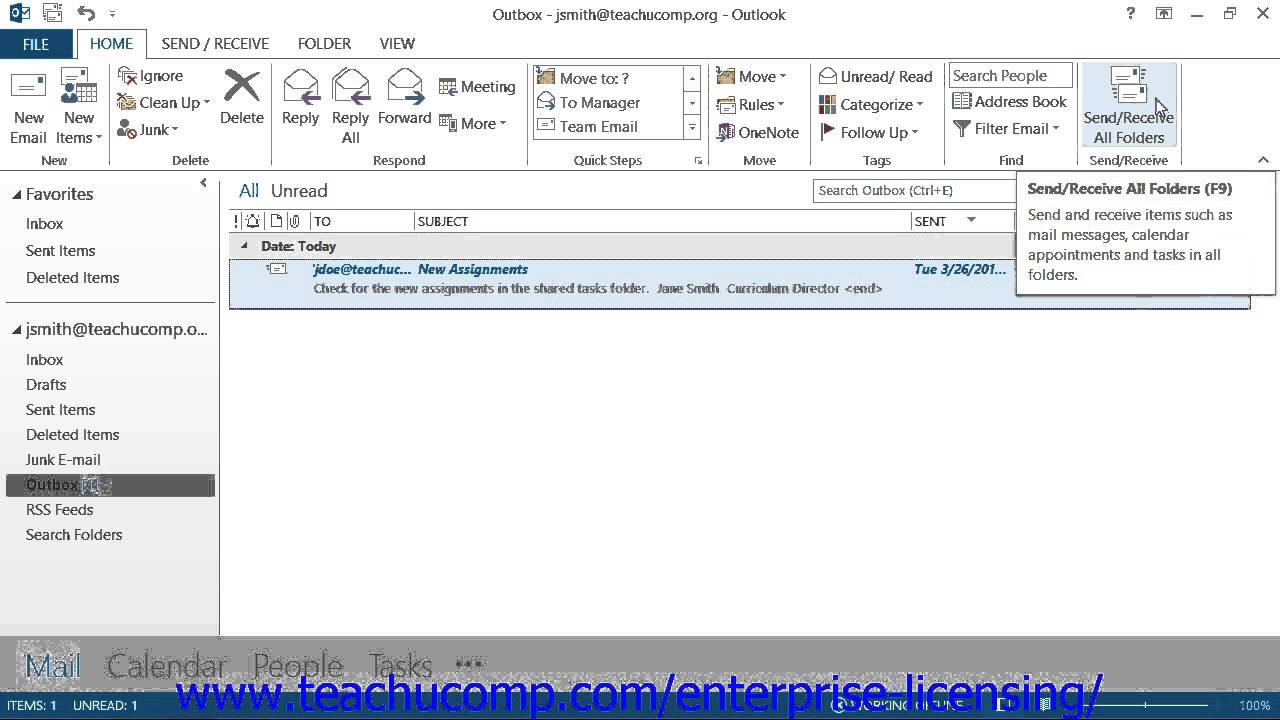This screenshot has width=1280, height=720.
Task: Sort by the SENT column header
Action: point(962,221)
